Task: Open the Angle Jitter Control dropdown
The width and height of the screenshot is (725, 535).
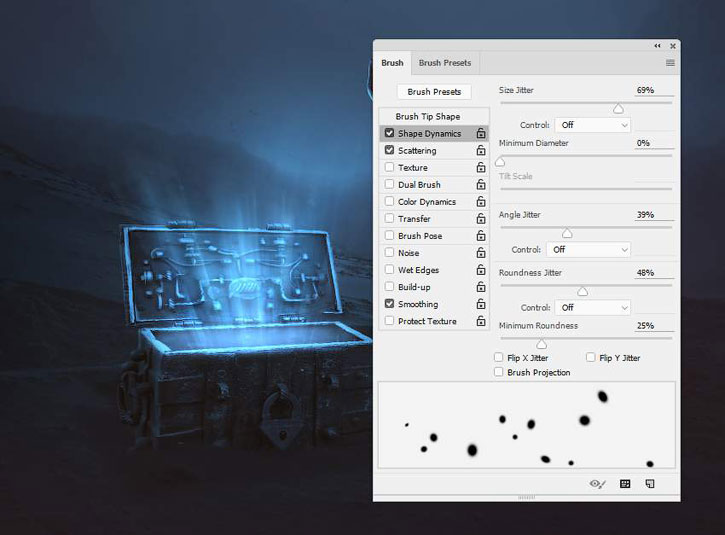Action: click(589, 250)
